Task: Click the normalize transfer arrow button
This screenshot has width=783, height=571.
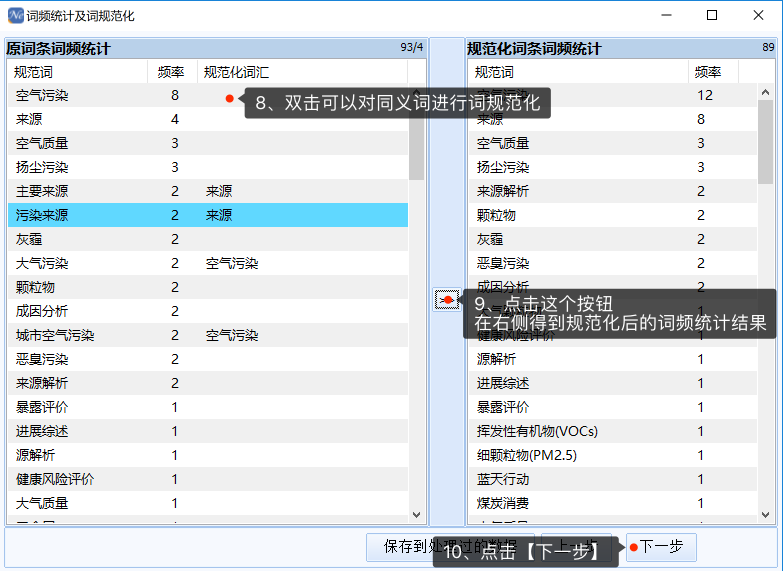Action: (446, 300)
